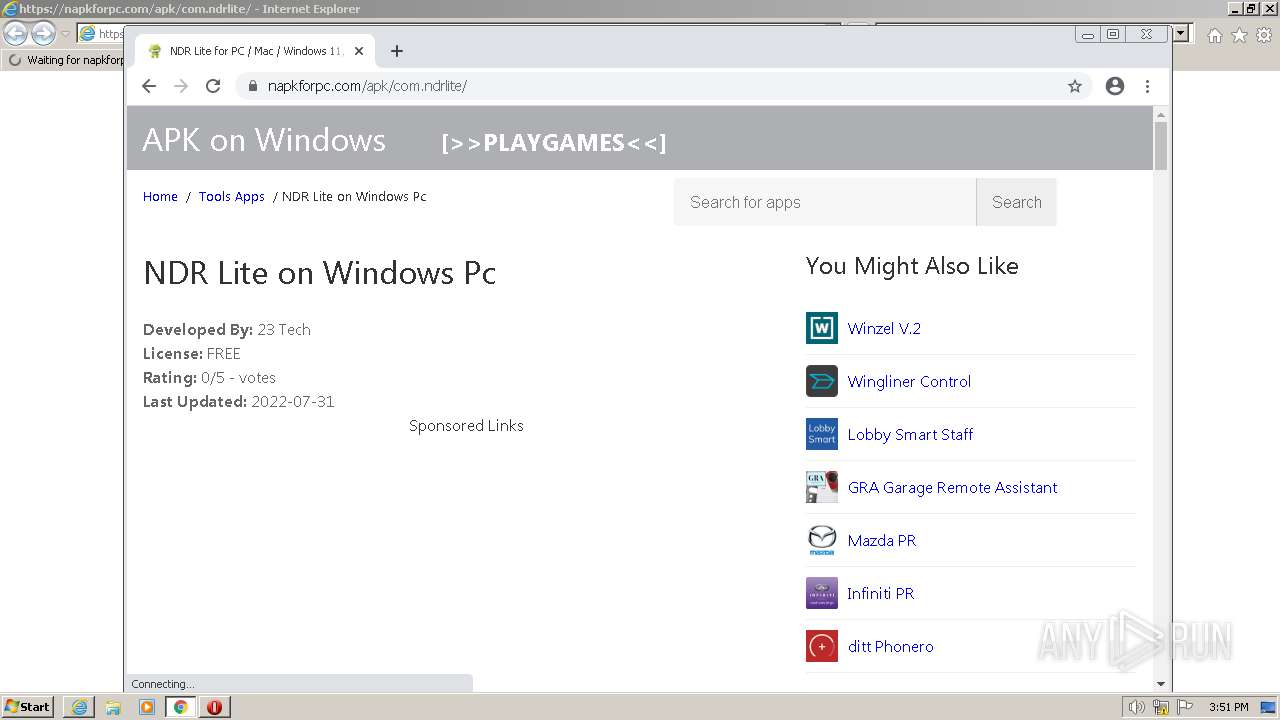Open the Wingliner Control app icon
The height and width of the screenshot is (720, 1280).
[x=822, y=381]
